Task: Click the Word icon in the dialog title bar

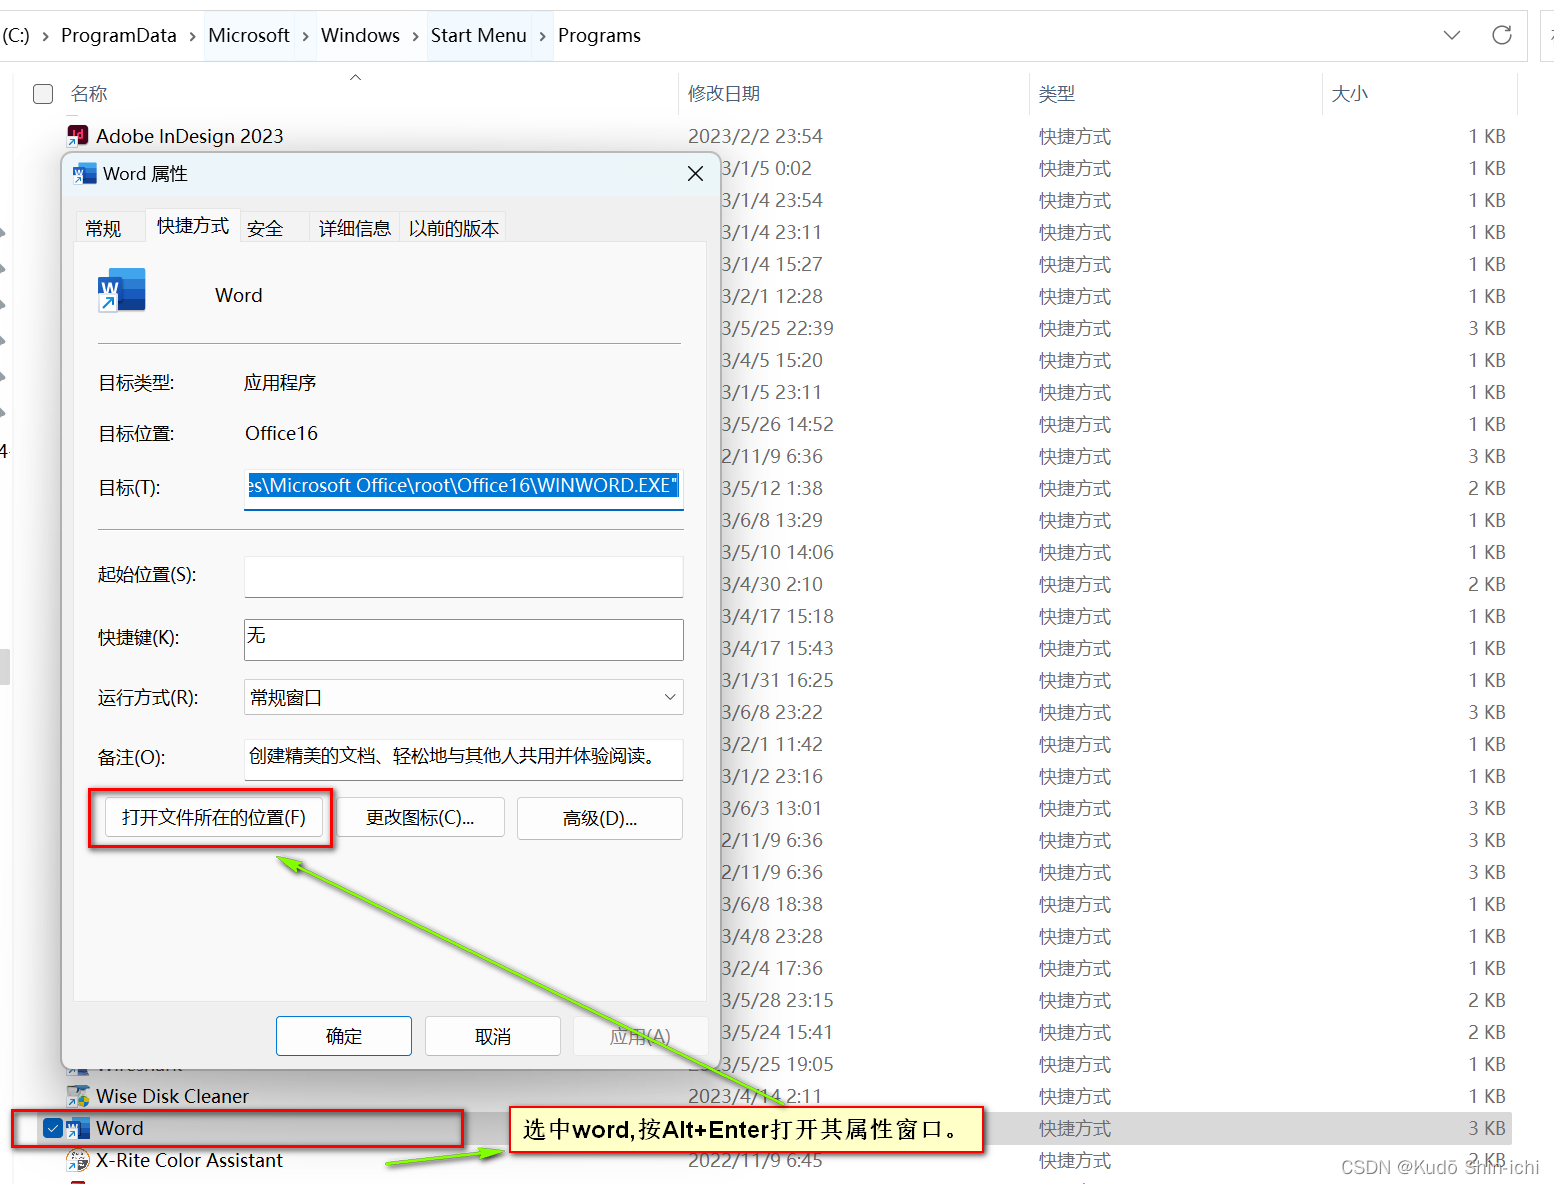Action: click(85, 174)
